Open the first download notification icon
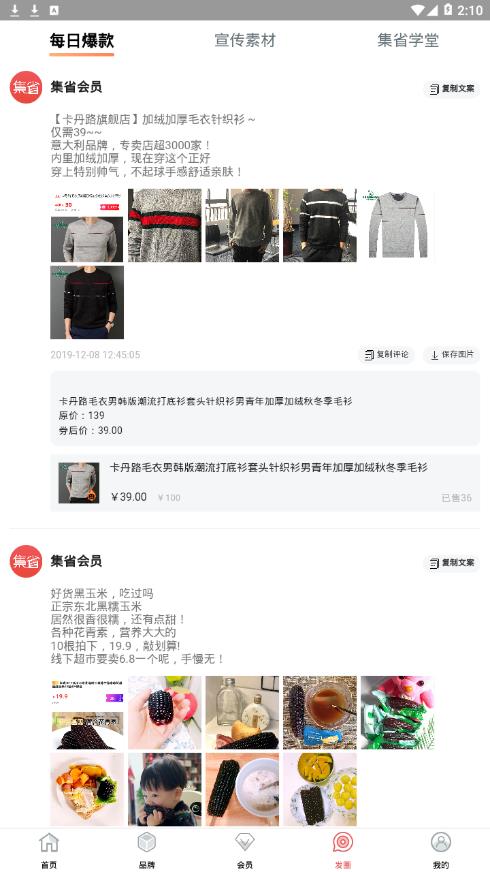The image size is (490, 872). click(15, 10)
